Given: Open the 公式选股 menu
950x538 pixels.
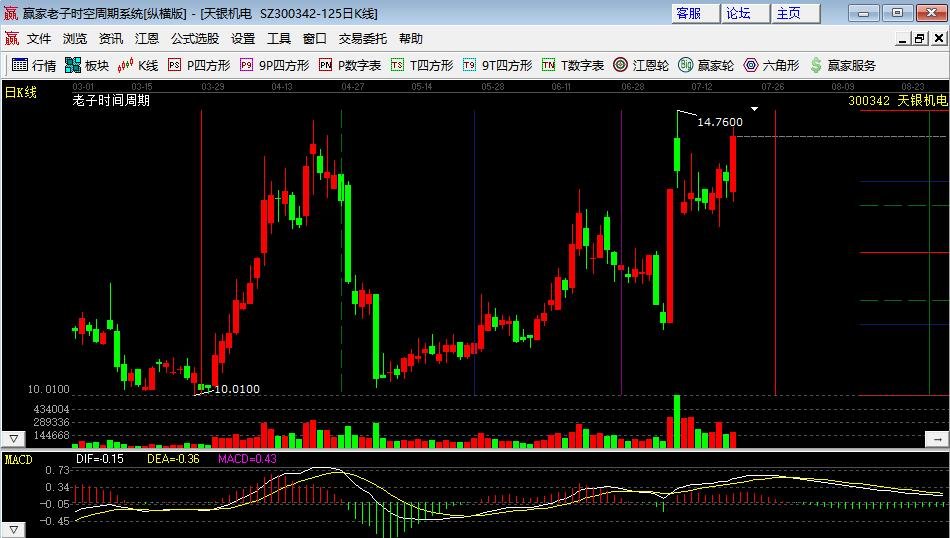Looking at the screenshot, I should (x=194, y=38).
